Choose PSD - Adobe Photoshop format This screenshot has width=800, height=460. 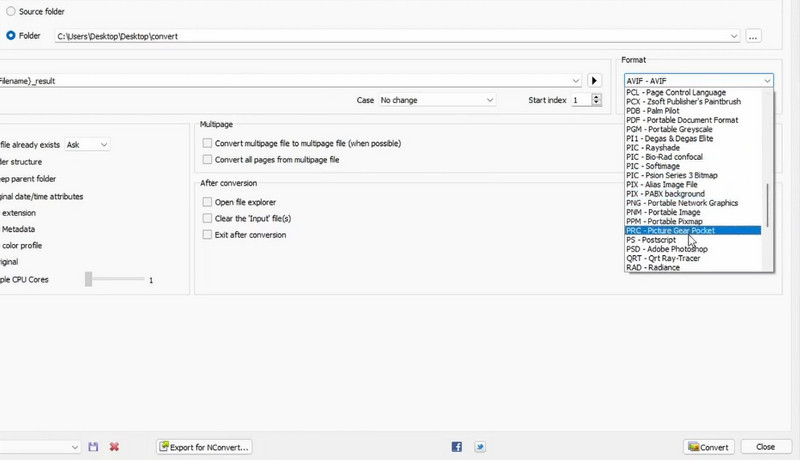point(693,249)
